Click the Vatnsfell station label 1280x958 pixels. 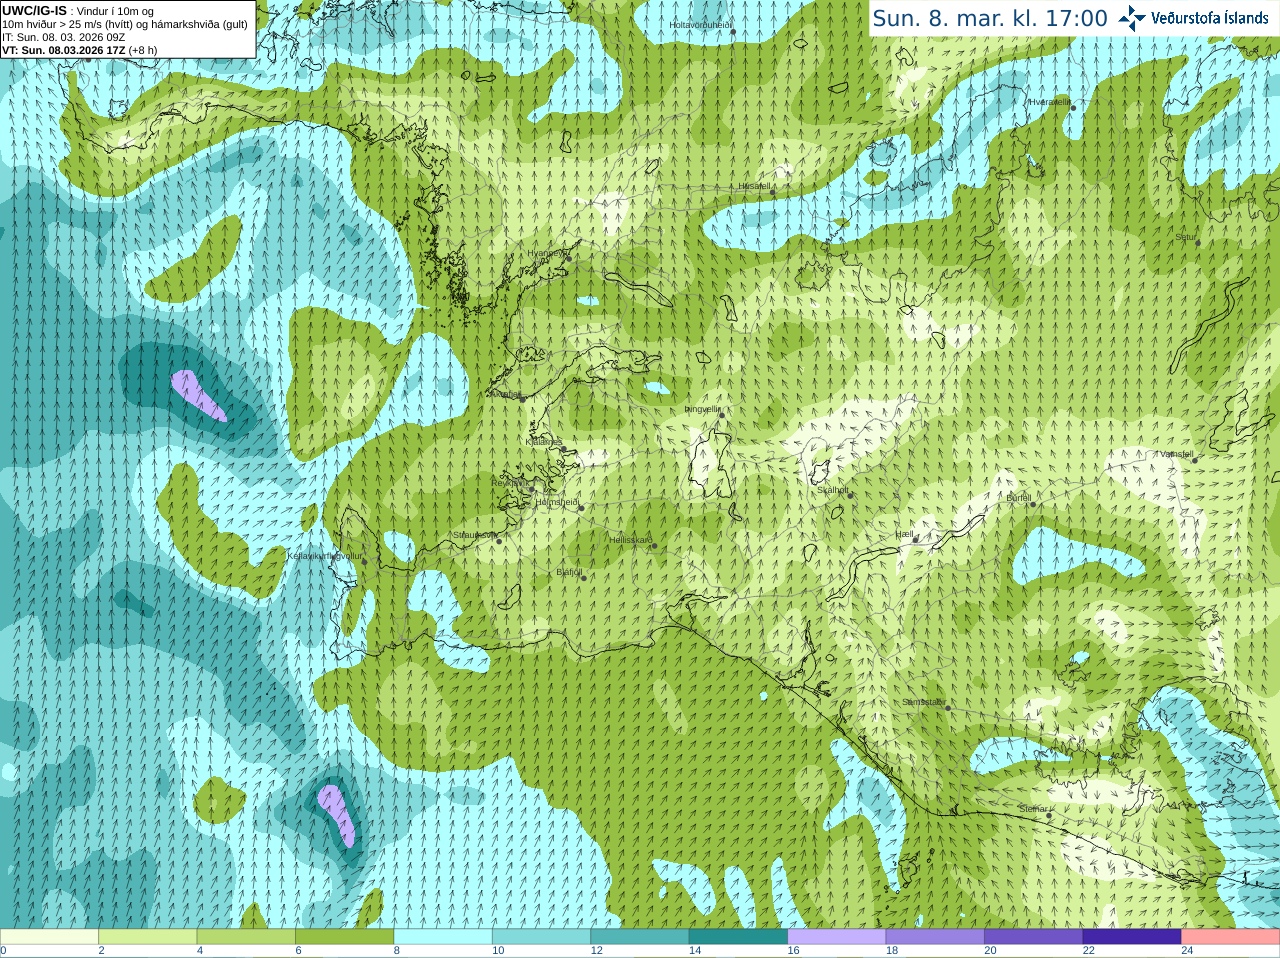point(1177,454)
